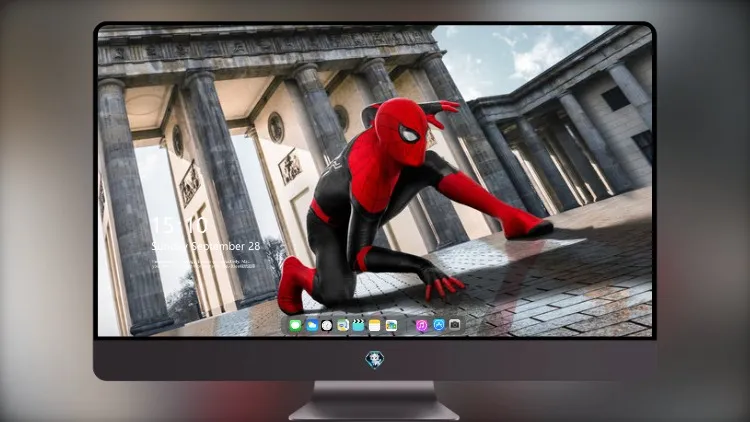
Task: Click the Sunday September 28 date text
Action: [x=206, y=246]
